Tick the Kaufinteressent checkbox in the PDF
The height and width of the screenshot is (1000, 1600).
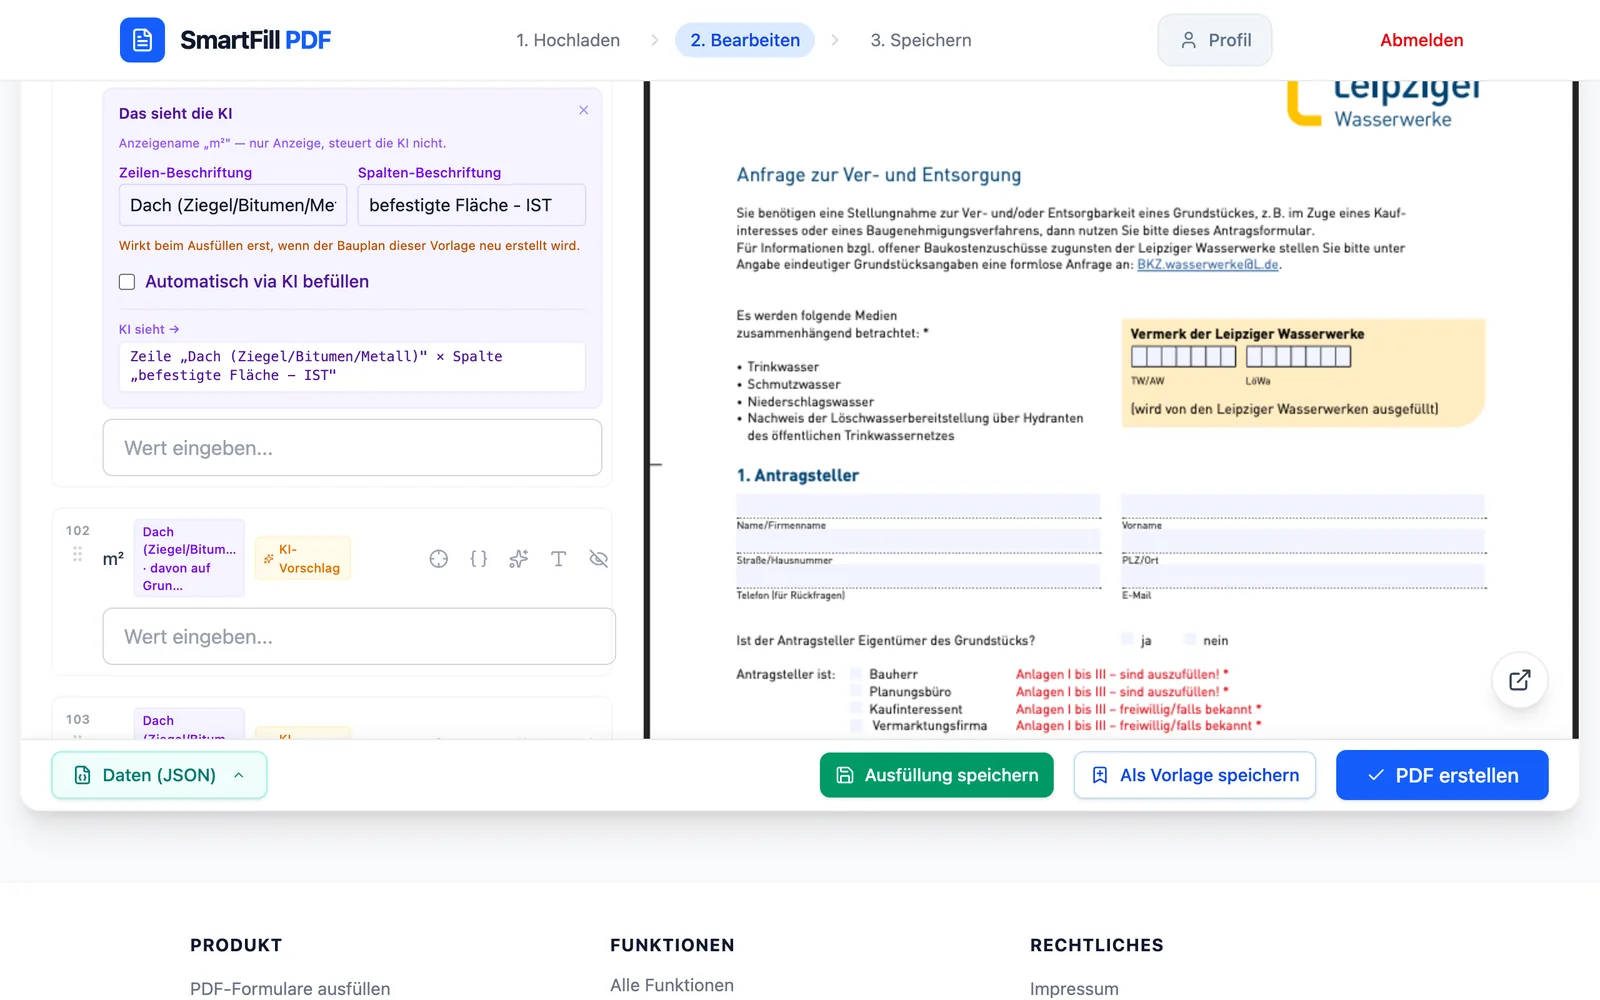click(856, 709)
